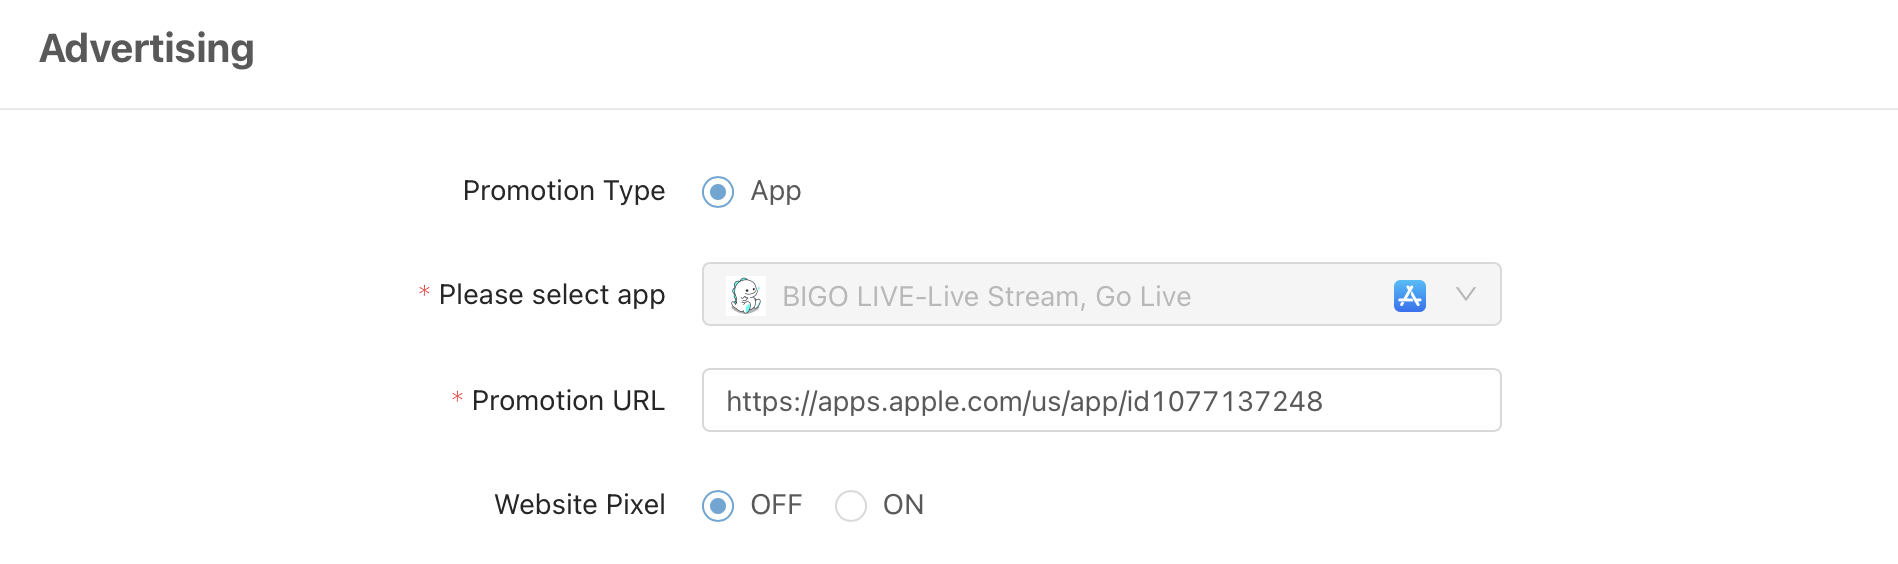Click the blue App Store icon
The image size is (1898, 564).
[x=1410, y=296]
